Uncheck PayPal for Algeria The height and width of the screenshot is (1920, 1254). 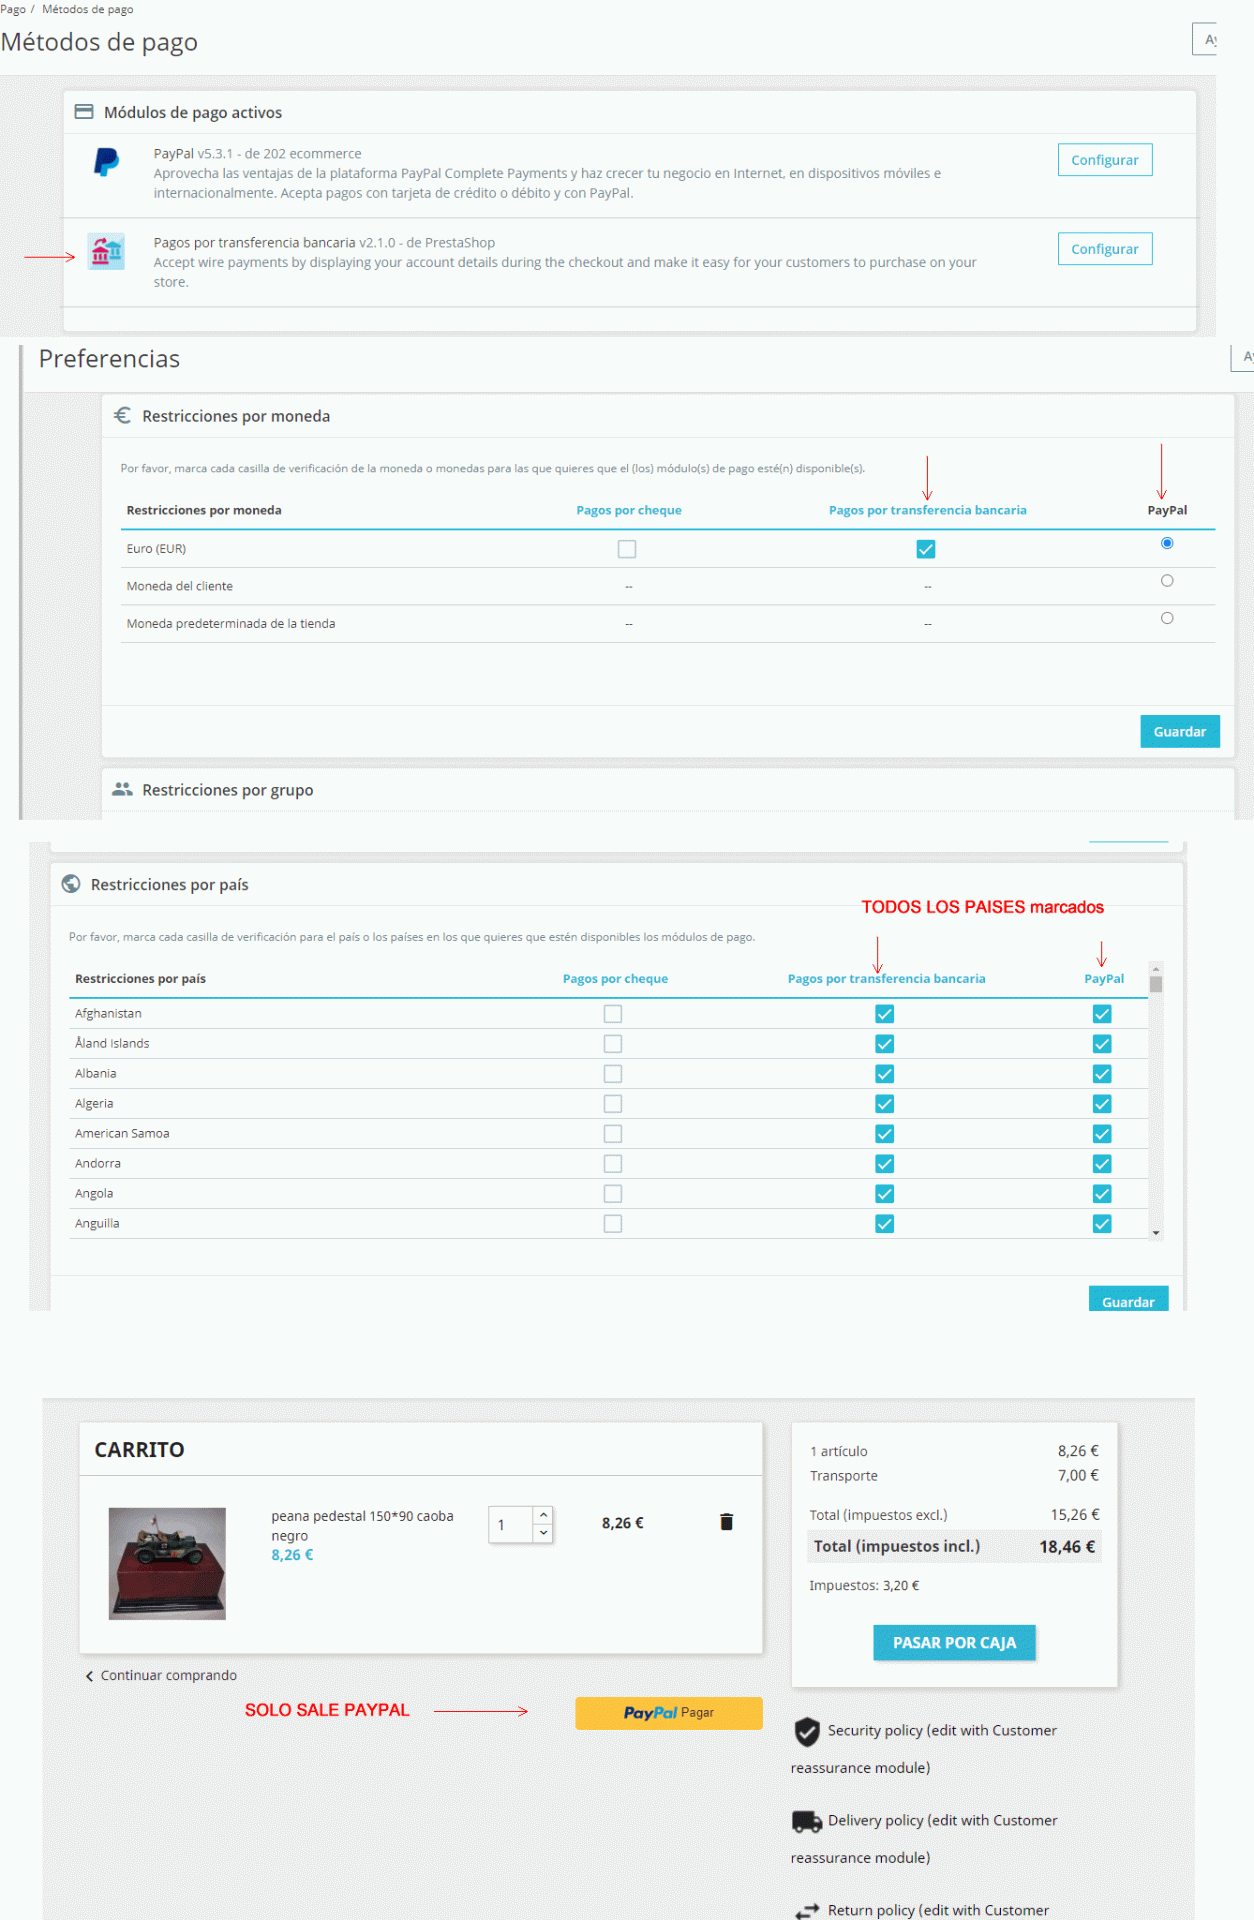tap(1102, 1104)
